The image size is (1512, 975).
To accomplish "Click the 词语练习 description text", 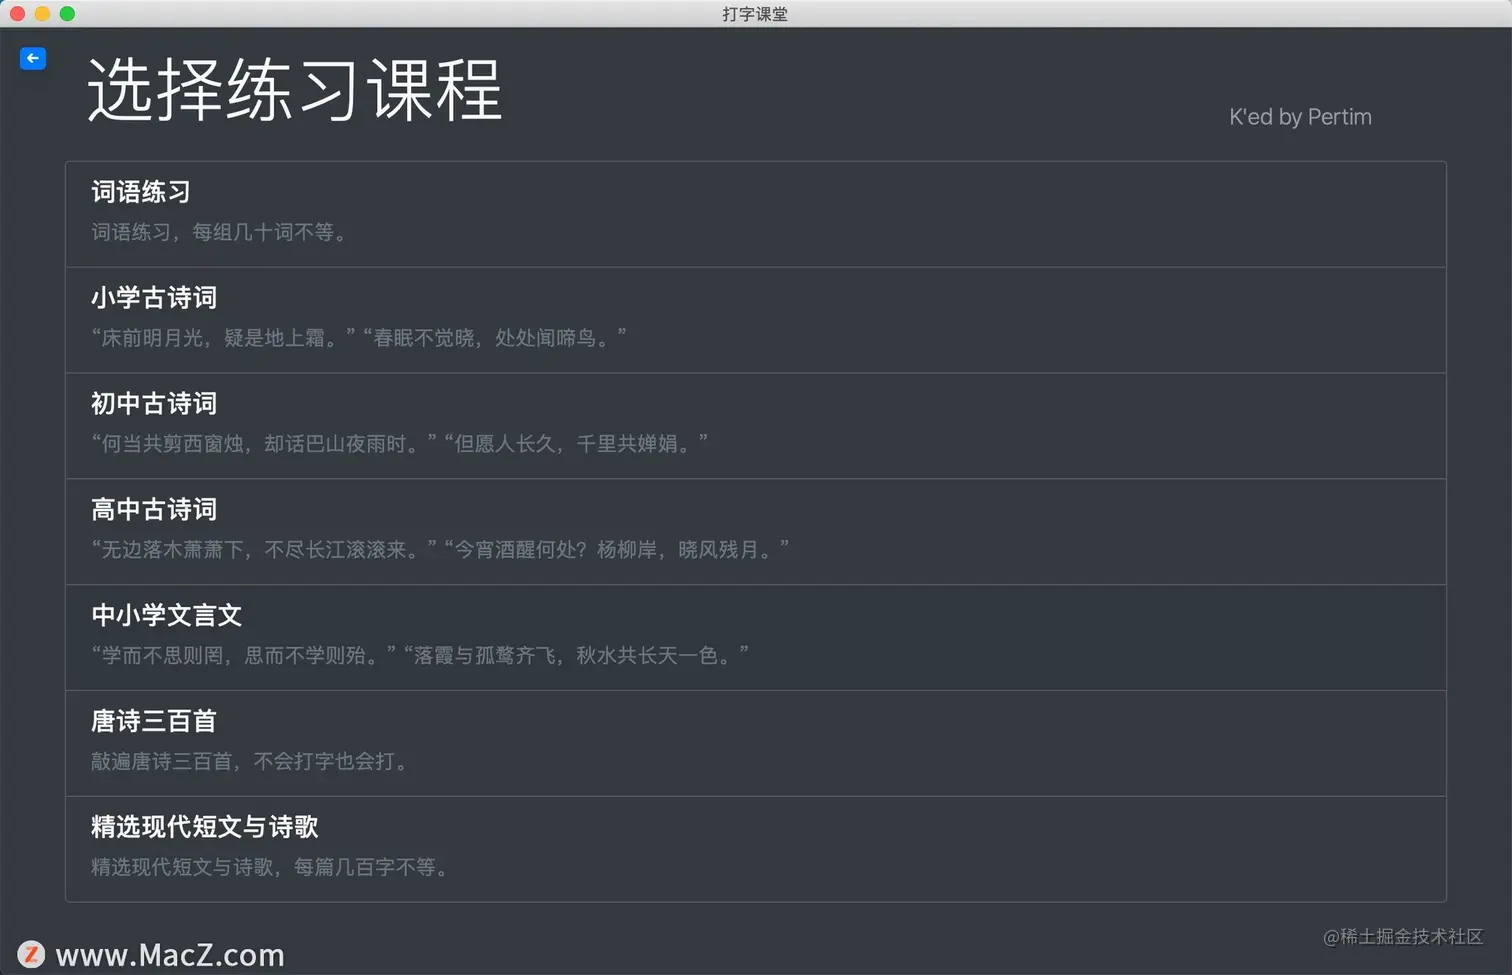I will pos(220,232).
